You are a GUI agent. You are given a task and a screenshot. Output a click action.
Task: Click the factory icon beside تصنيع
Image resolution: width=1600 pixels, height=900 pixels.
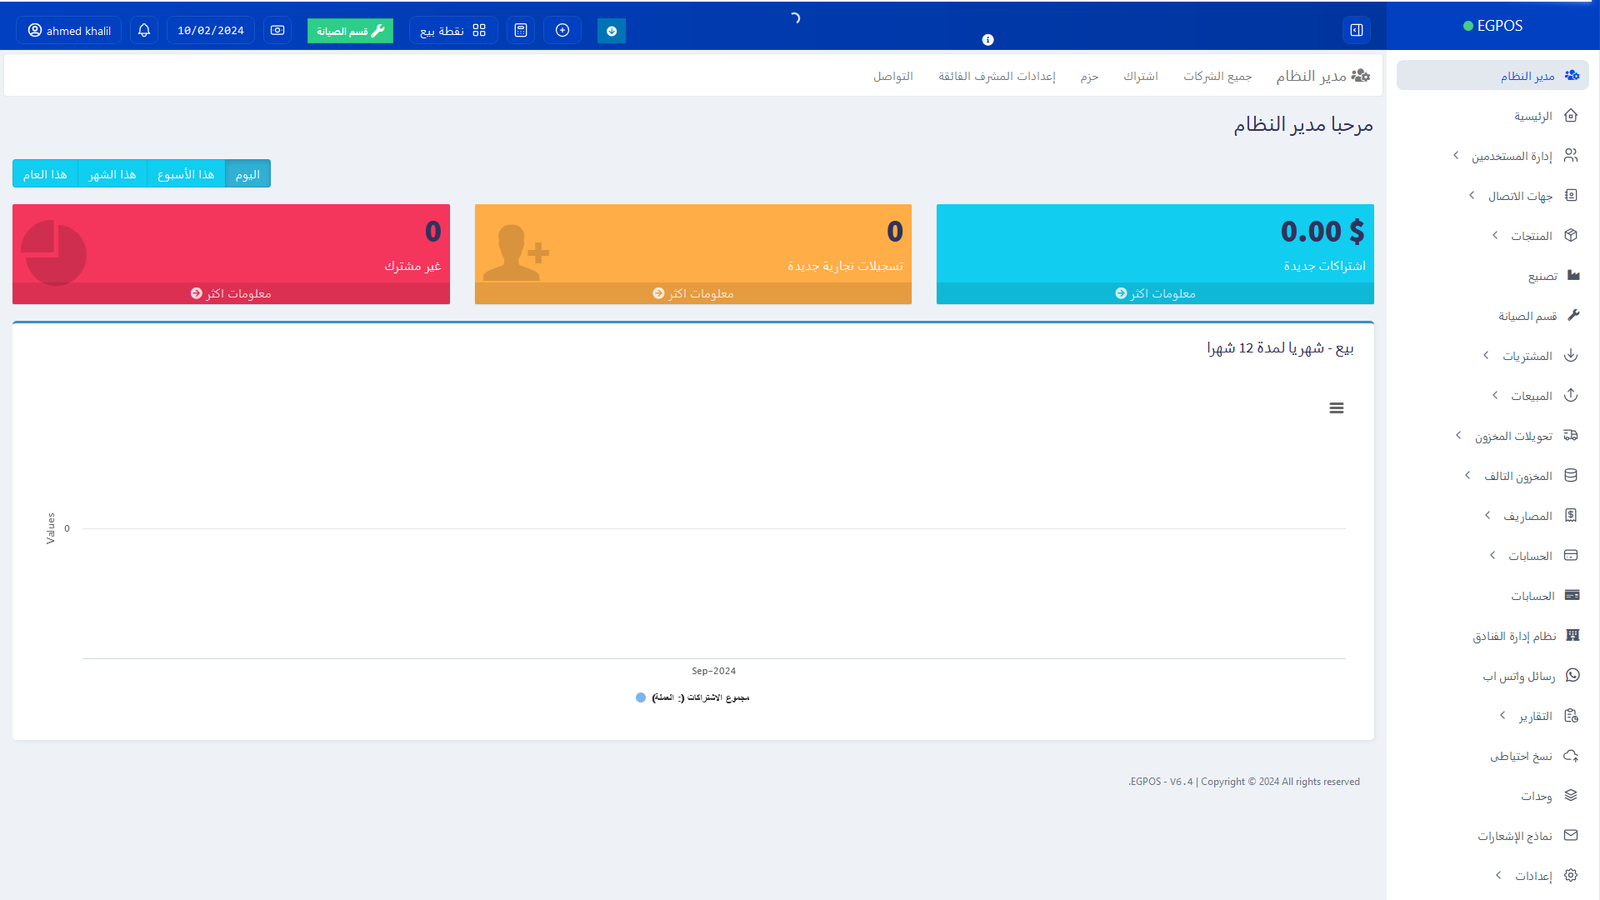pos(1573,275)
